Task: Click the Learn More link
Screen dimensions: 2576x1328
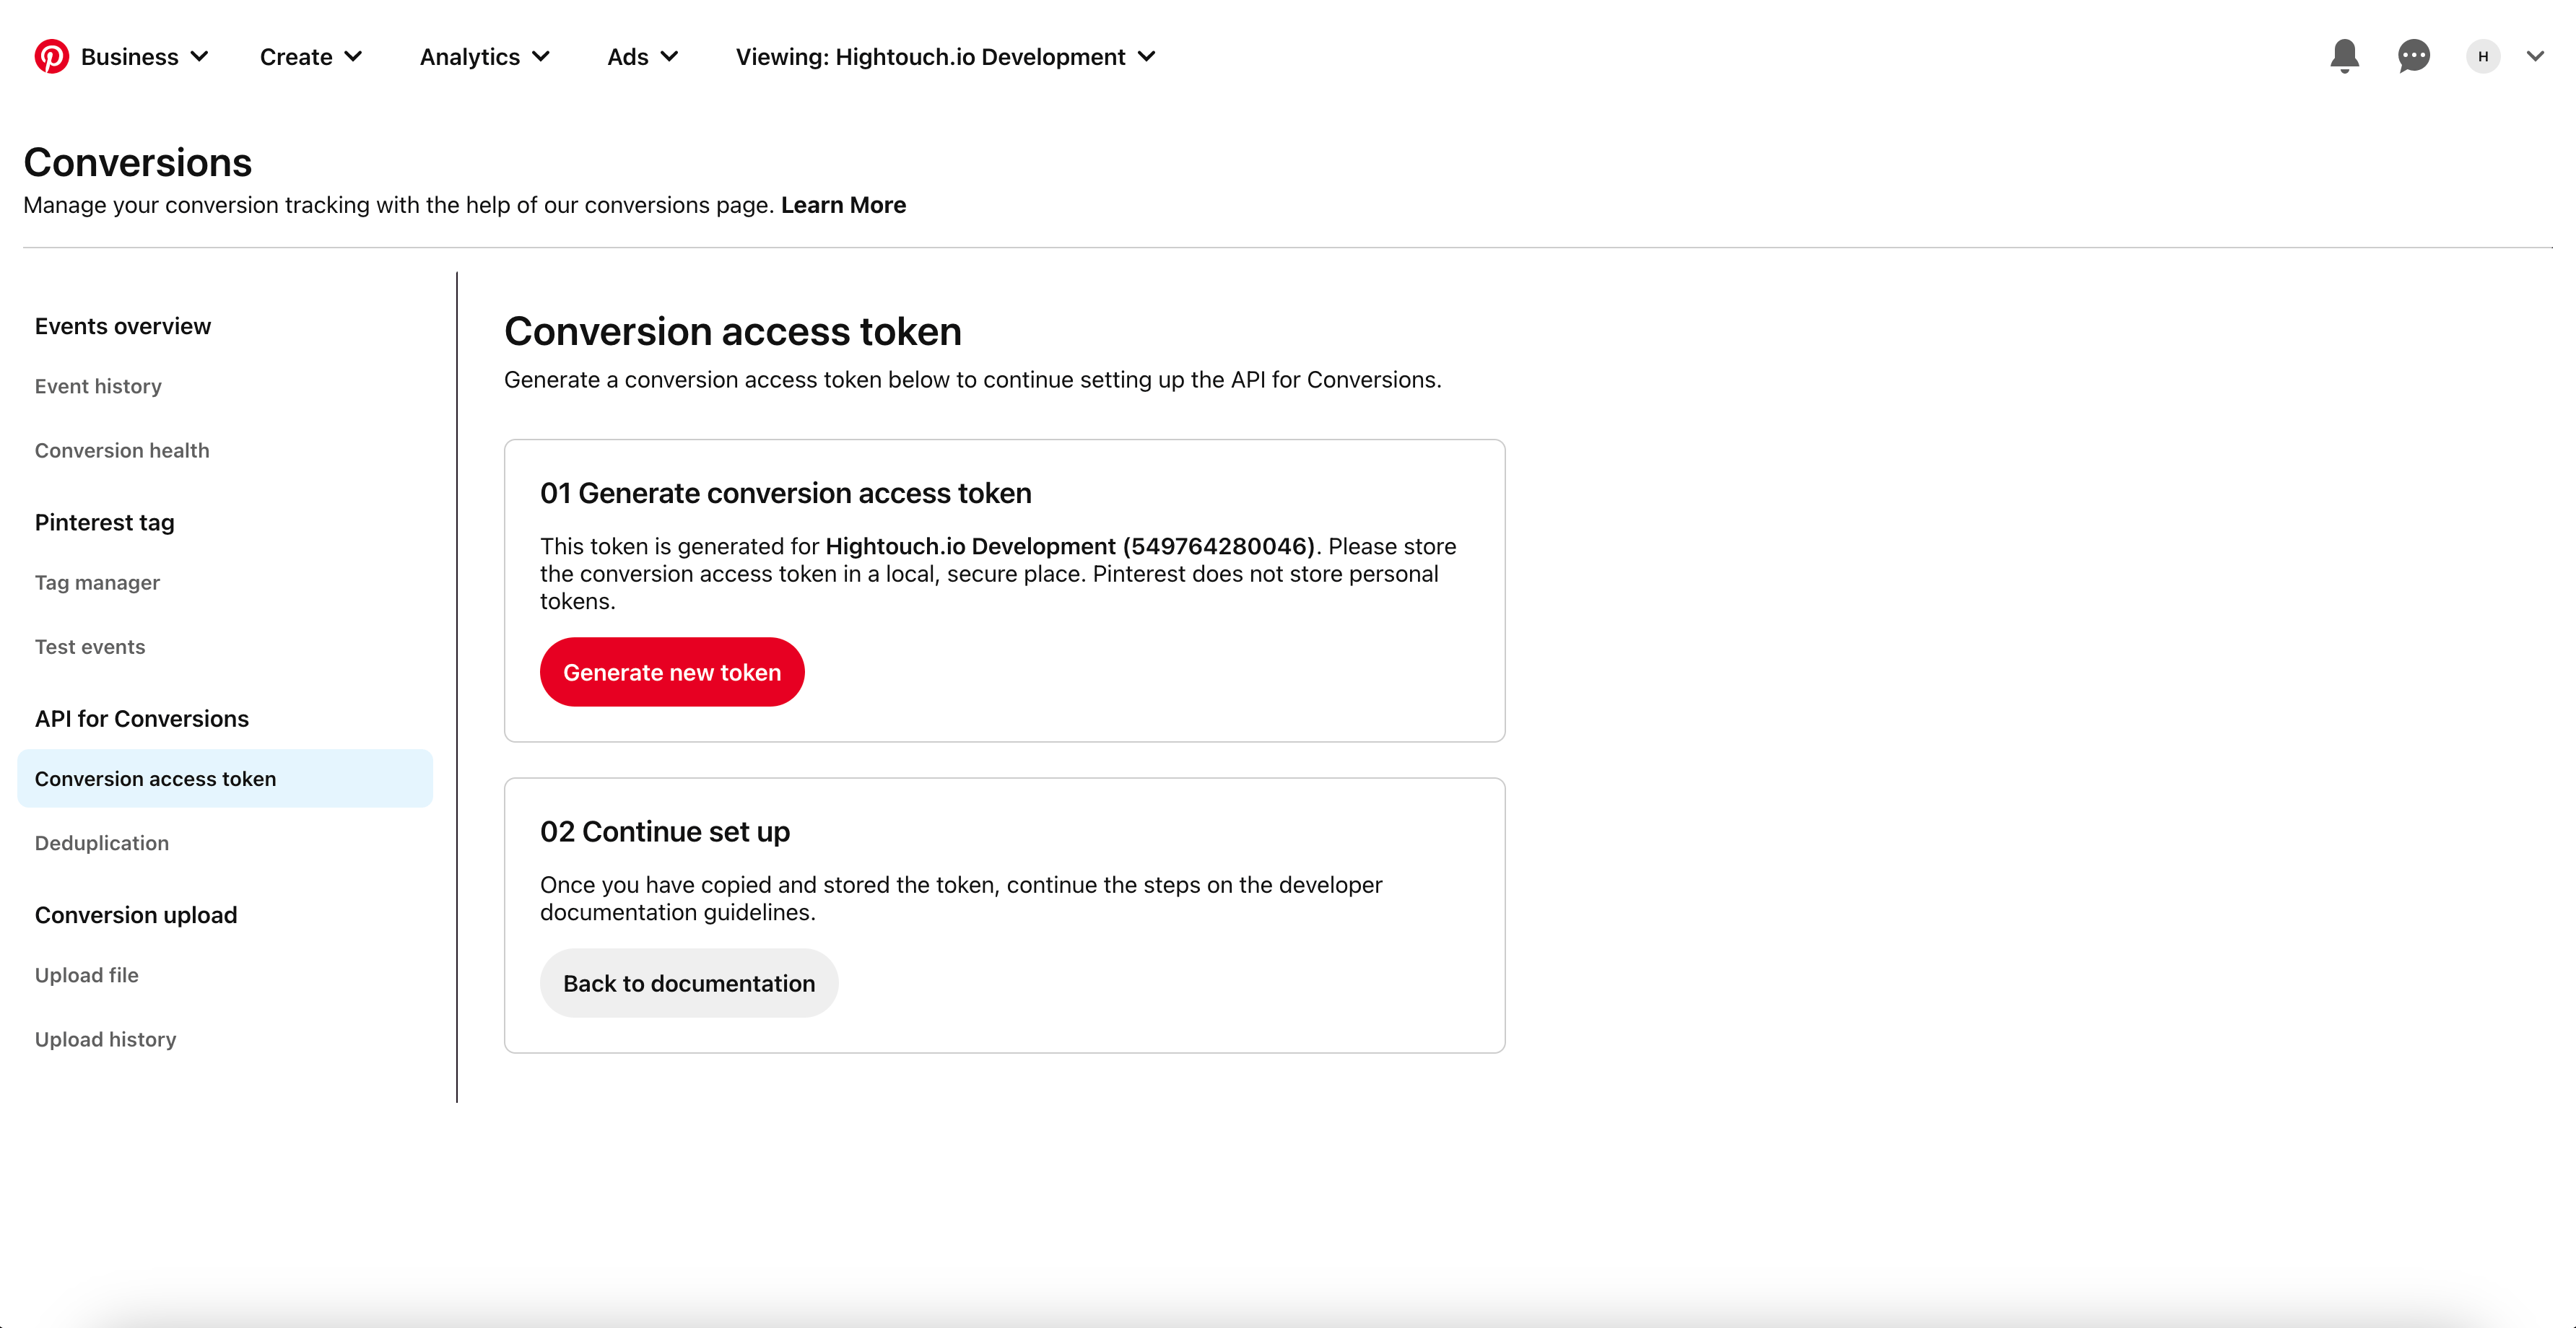Action: tap(843, 205)
